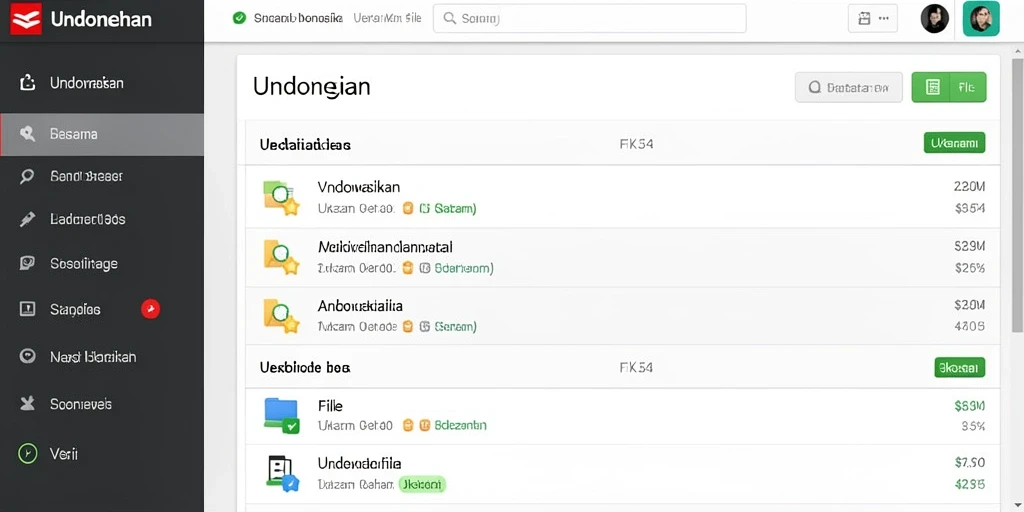Image resolution: width=1024 pixels, height=512 pixels.
Task: Click orange badge in Vndowasikan row
Action: click(408, 209)
